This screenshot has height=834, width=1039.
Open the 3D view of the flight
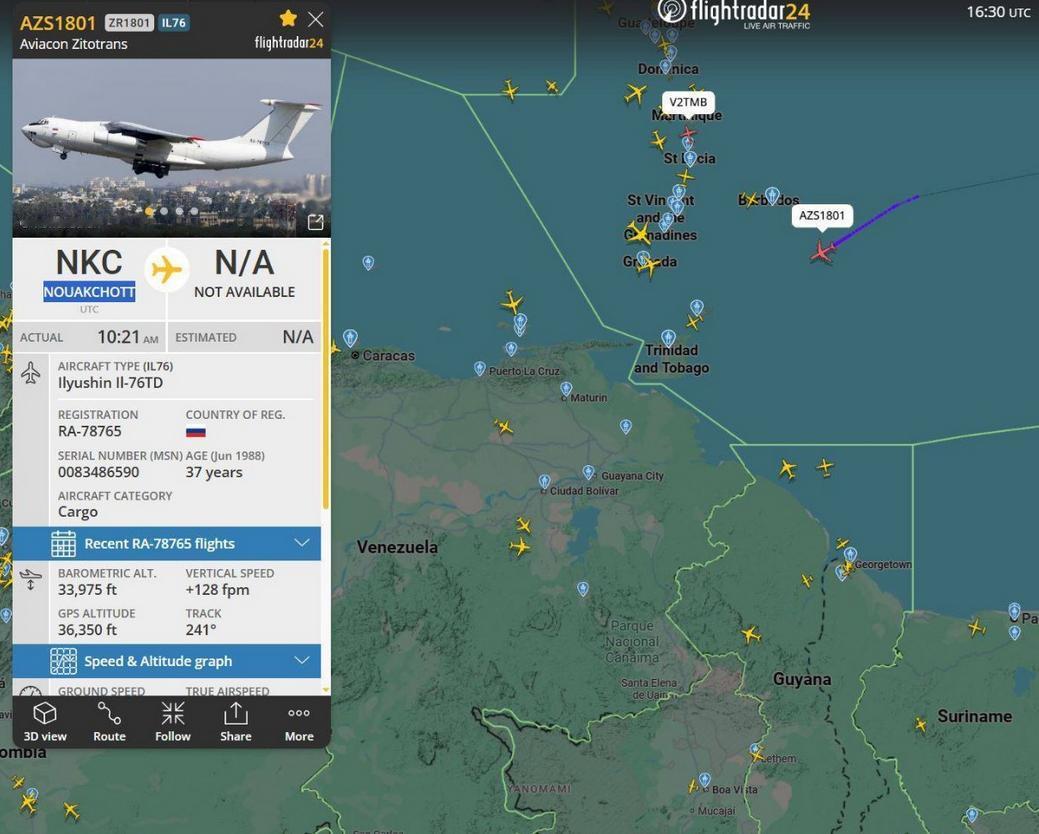click(45, 723)
